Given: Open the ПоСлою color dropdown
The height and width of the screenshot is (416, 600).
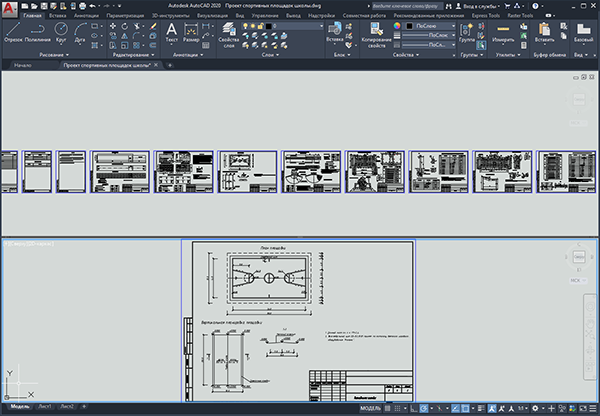Looking at the screenshot, I should [430, 26].
